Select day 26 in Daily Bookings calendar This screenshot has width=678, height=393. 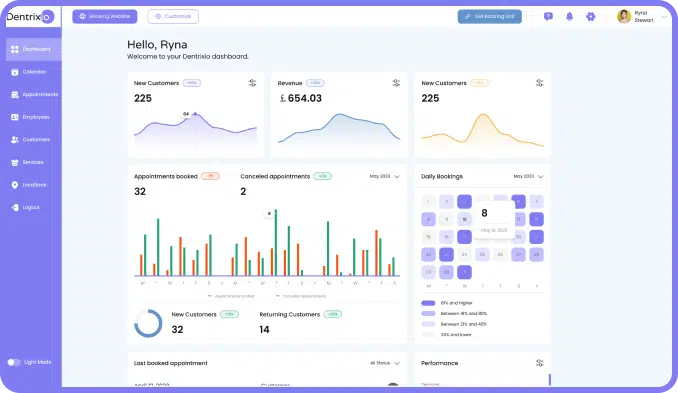[500, 255]
